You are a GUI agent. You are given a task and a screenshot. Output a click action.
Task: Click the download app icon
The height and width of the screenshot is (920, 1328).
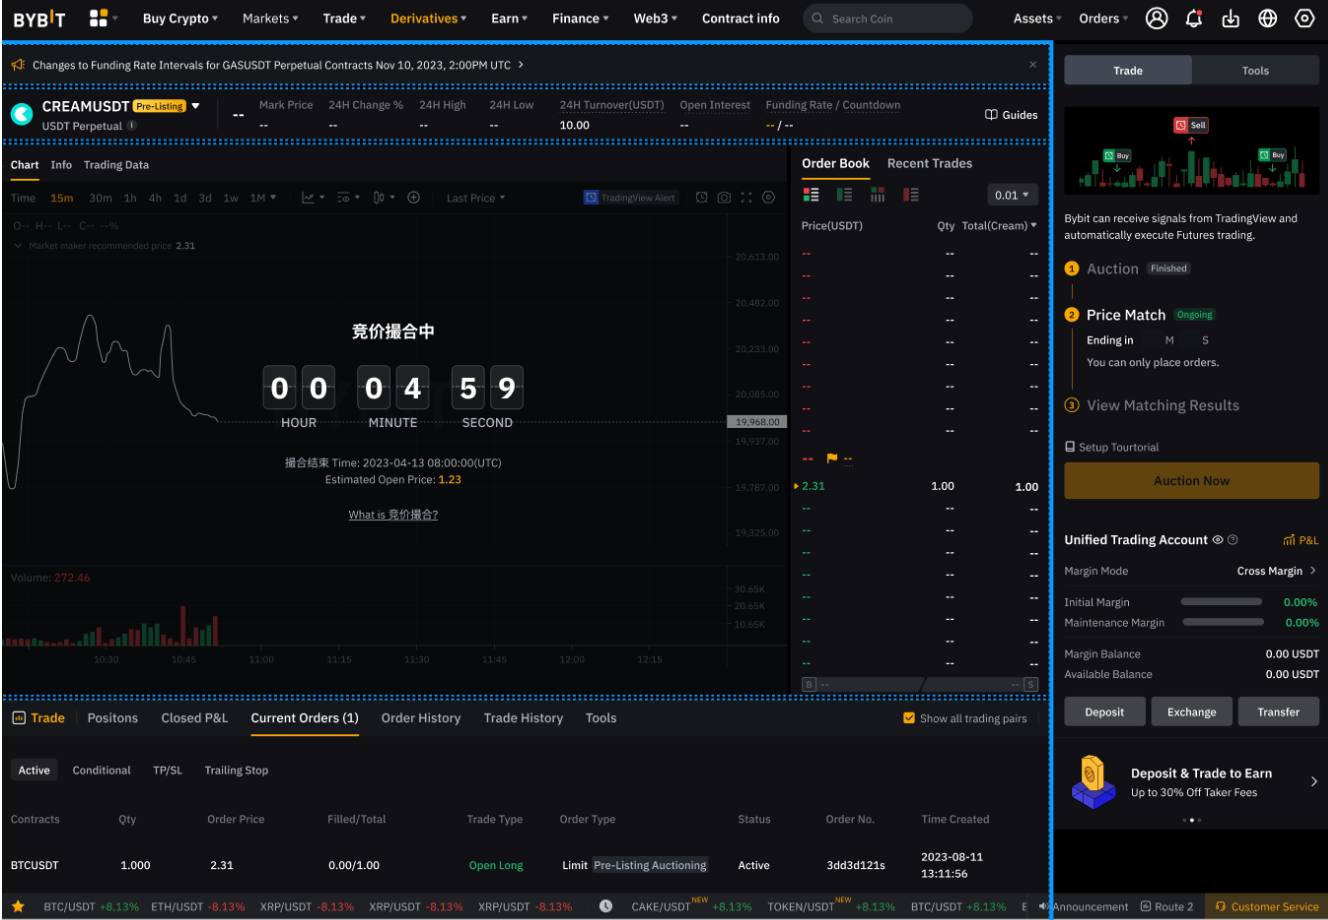pos(1231,18)
